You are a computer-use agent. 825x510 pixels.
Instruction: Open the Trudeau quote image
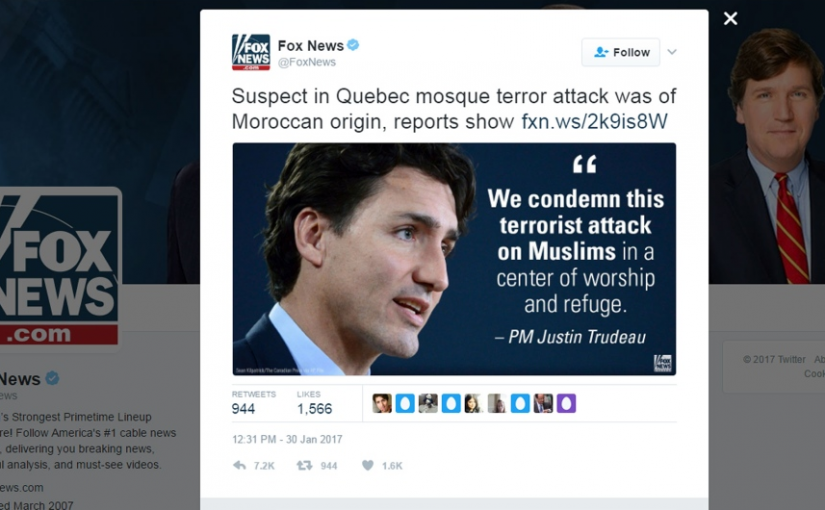pos(454,259)
